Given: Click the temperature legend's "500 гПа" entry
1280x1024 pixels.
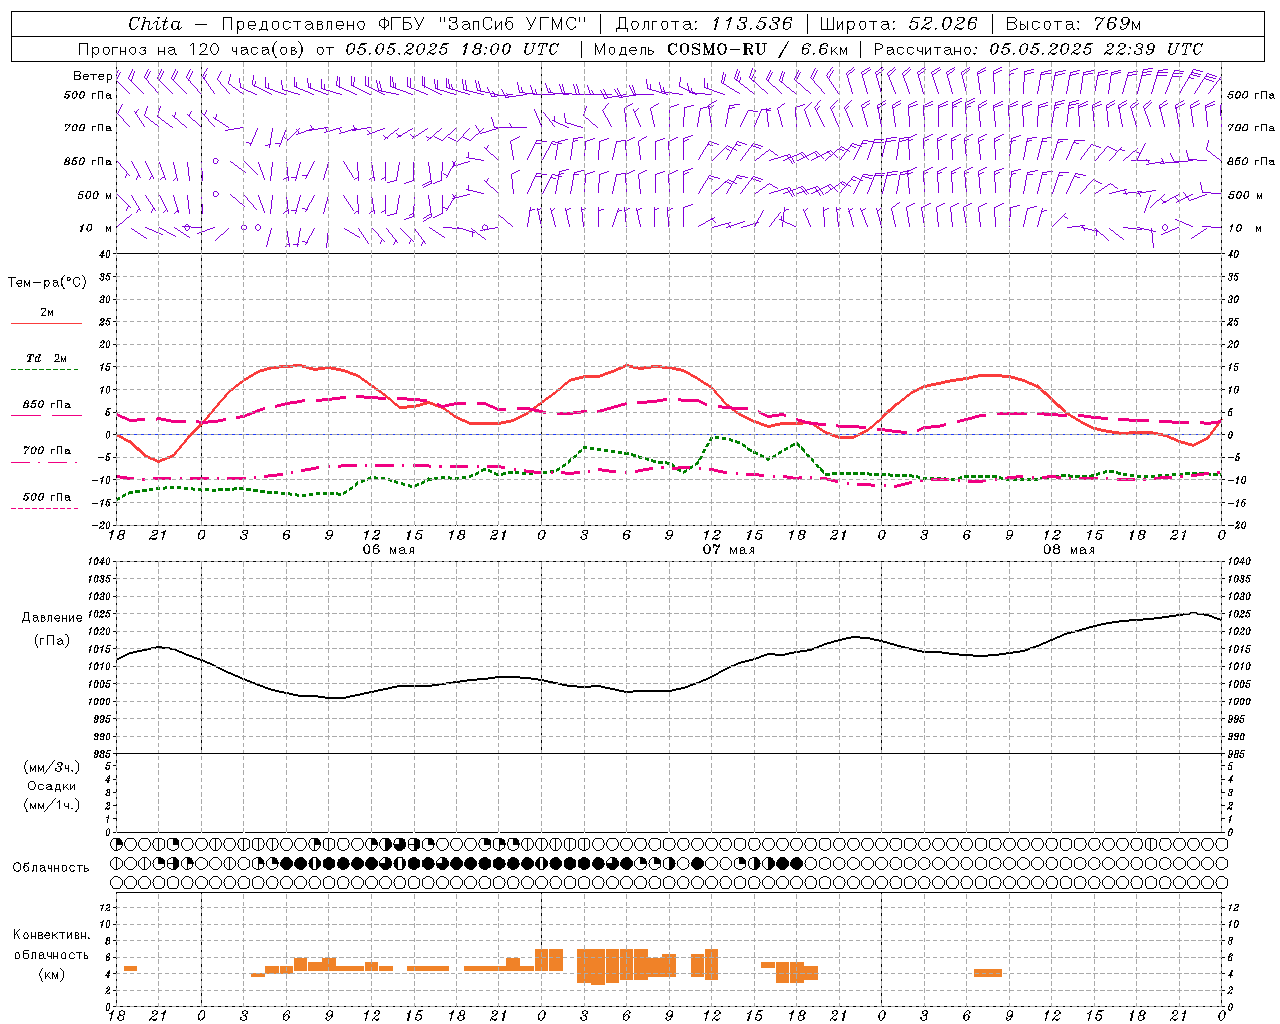Looking at the screenshot, I should point(46,497).
